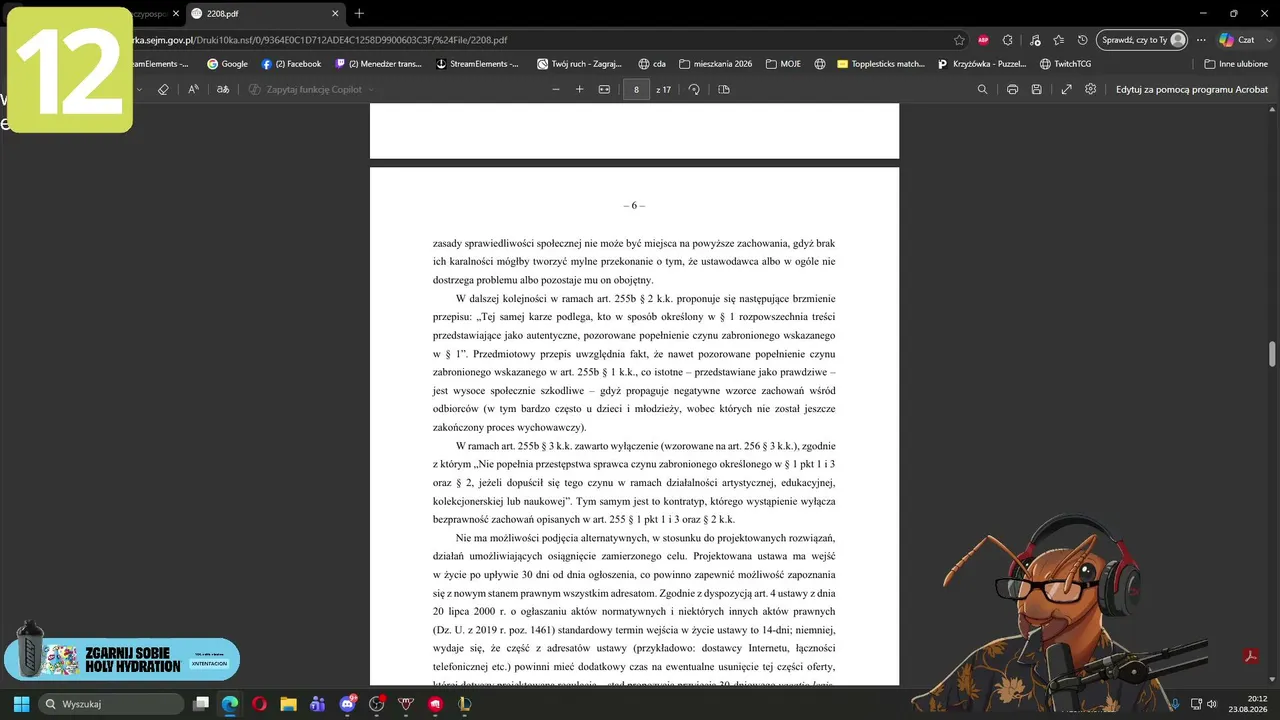Image resolution: width=1280 pixels, height=720 pixels.
Task: Click the PDF vertical scrollbar thumb
Action: [x=1273, y=354]
